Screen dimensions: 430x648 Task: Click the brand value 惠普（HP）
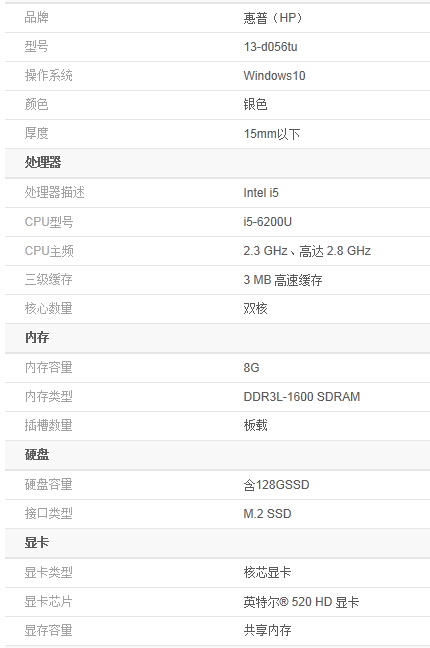tap(275, 18)
